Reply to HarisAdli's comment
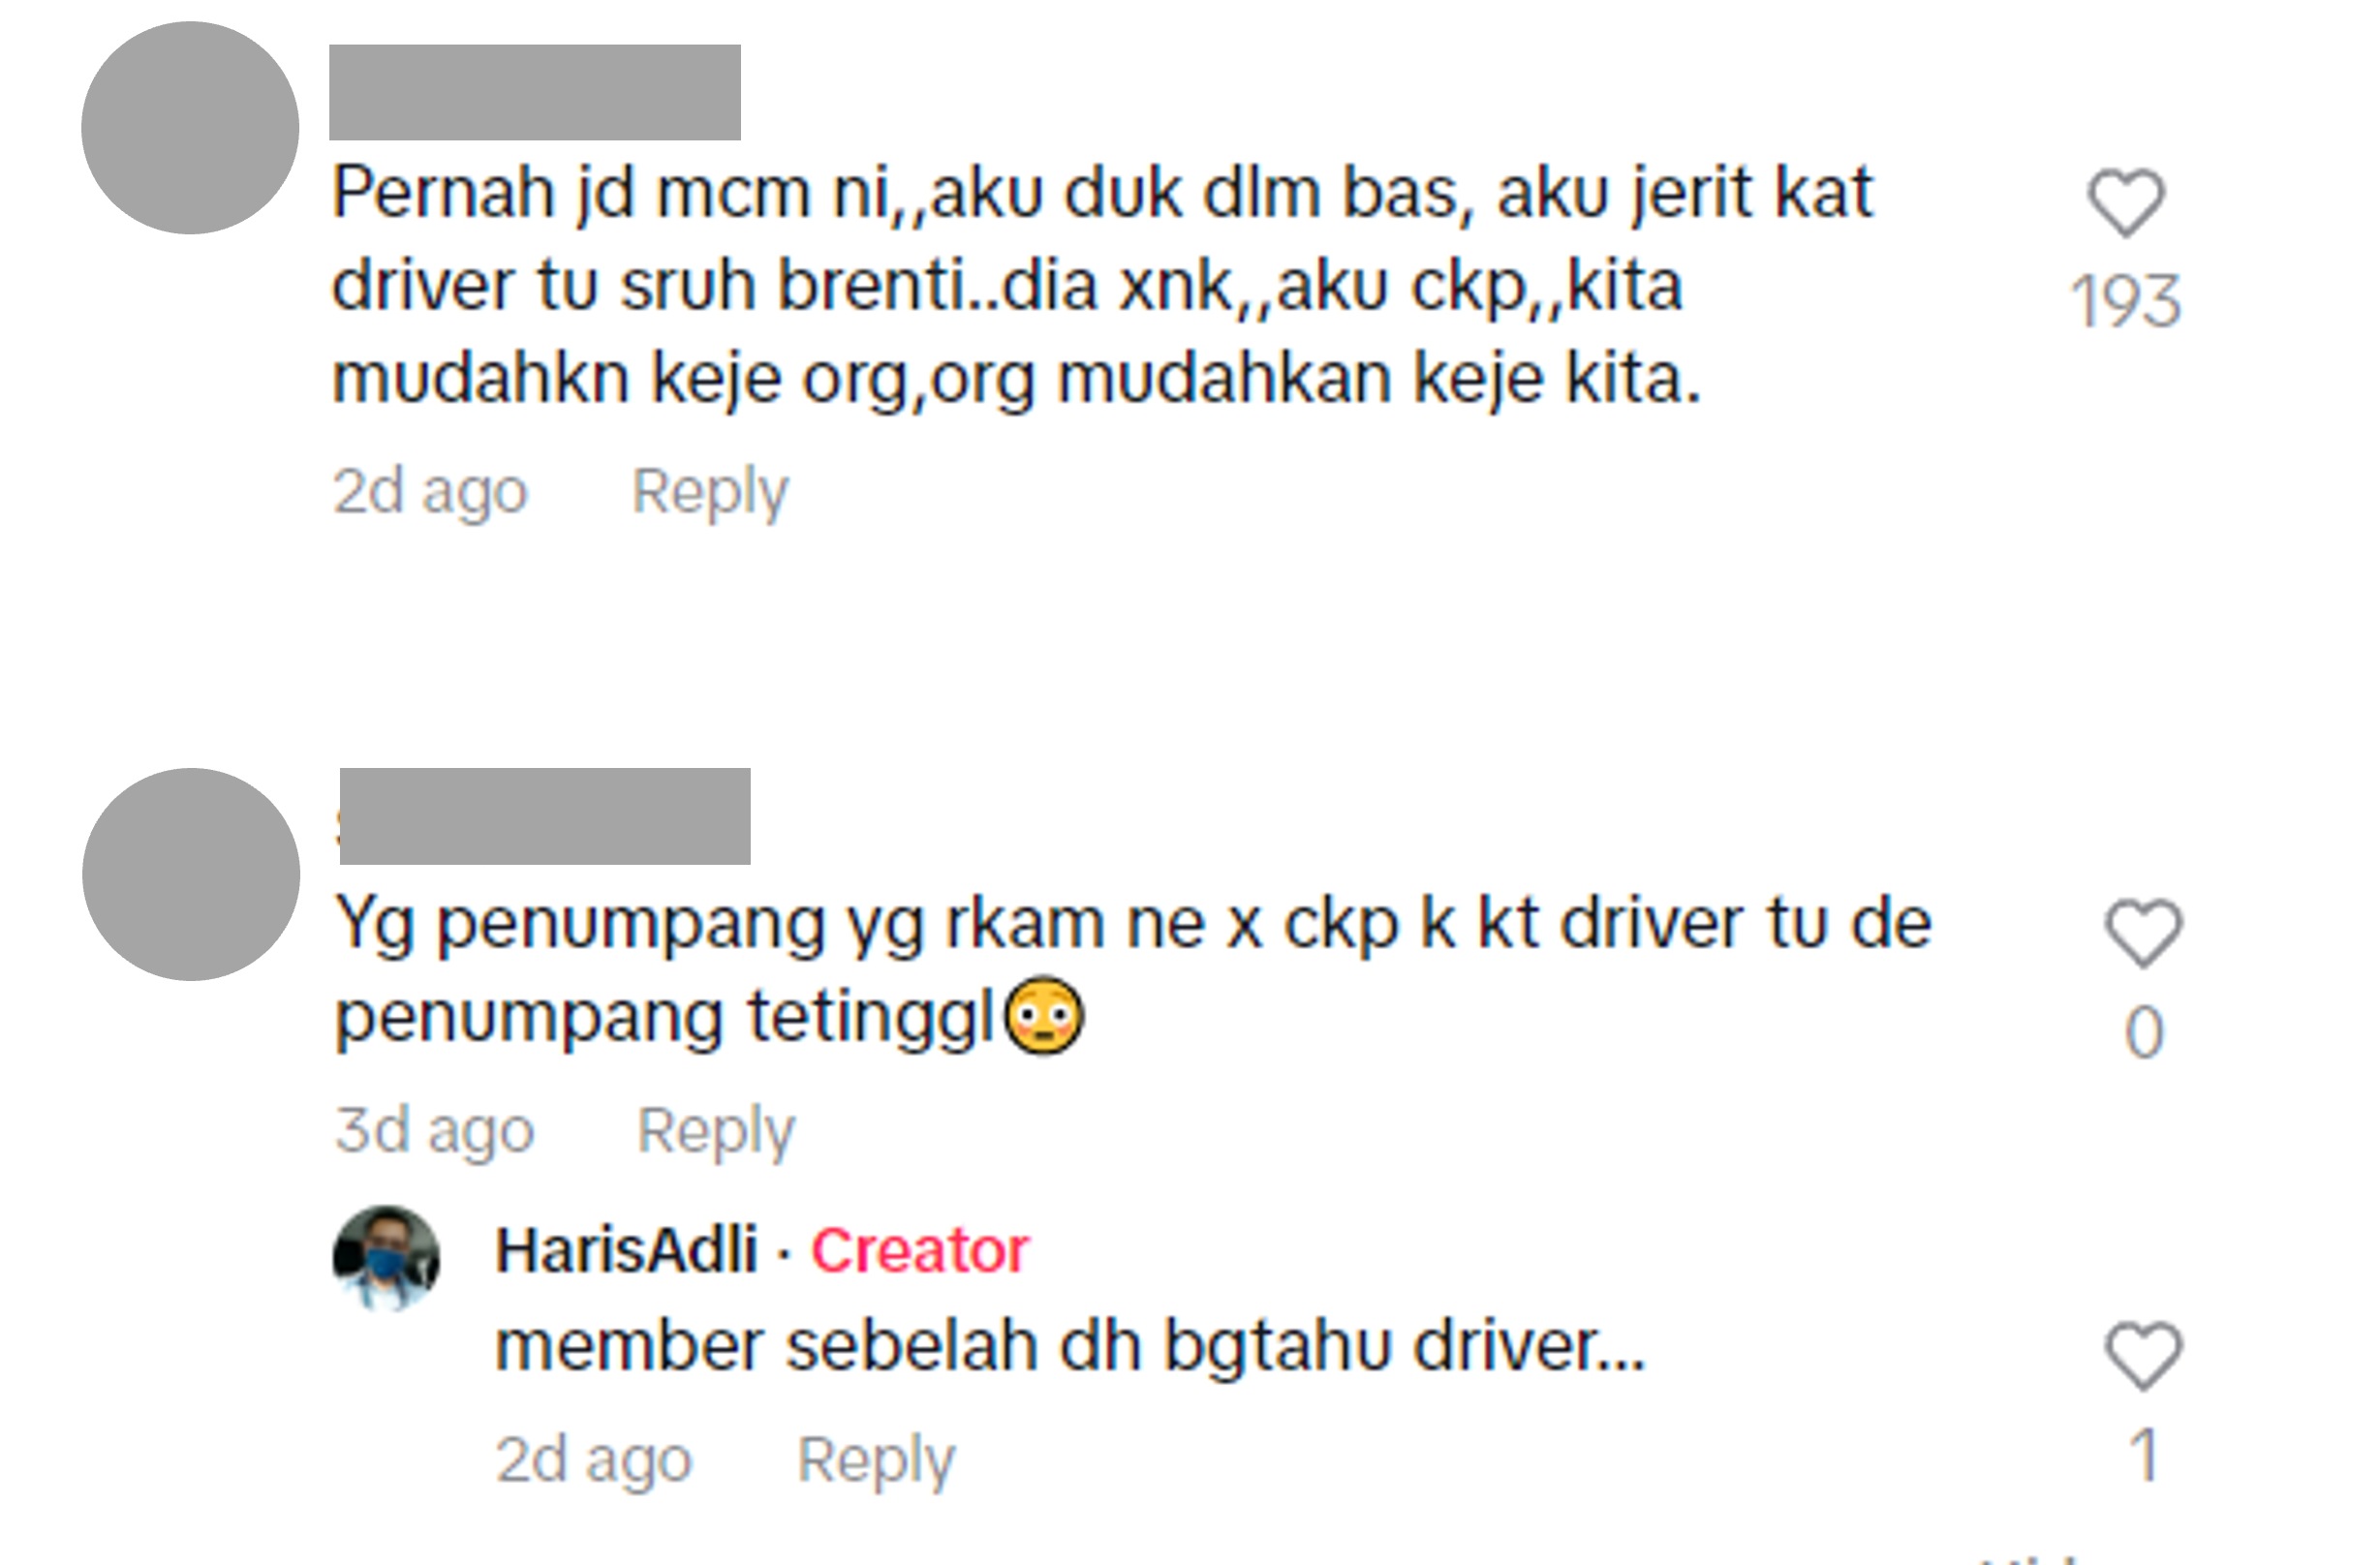This screenshot has width=2380, height=1565. pyautogui.click(x=876, y=1461)
